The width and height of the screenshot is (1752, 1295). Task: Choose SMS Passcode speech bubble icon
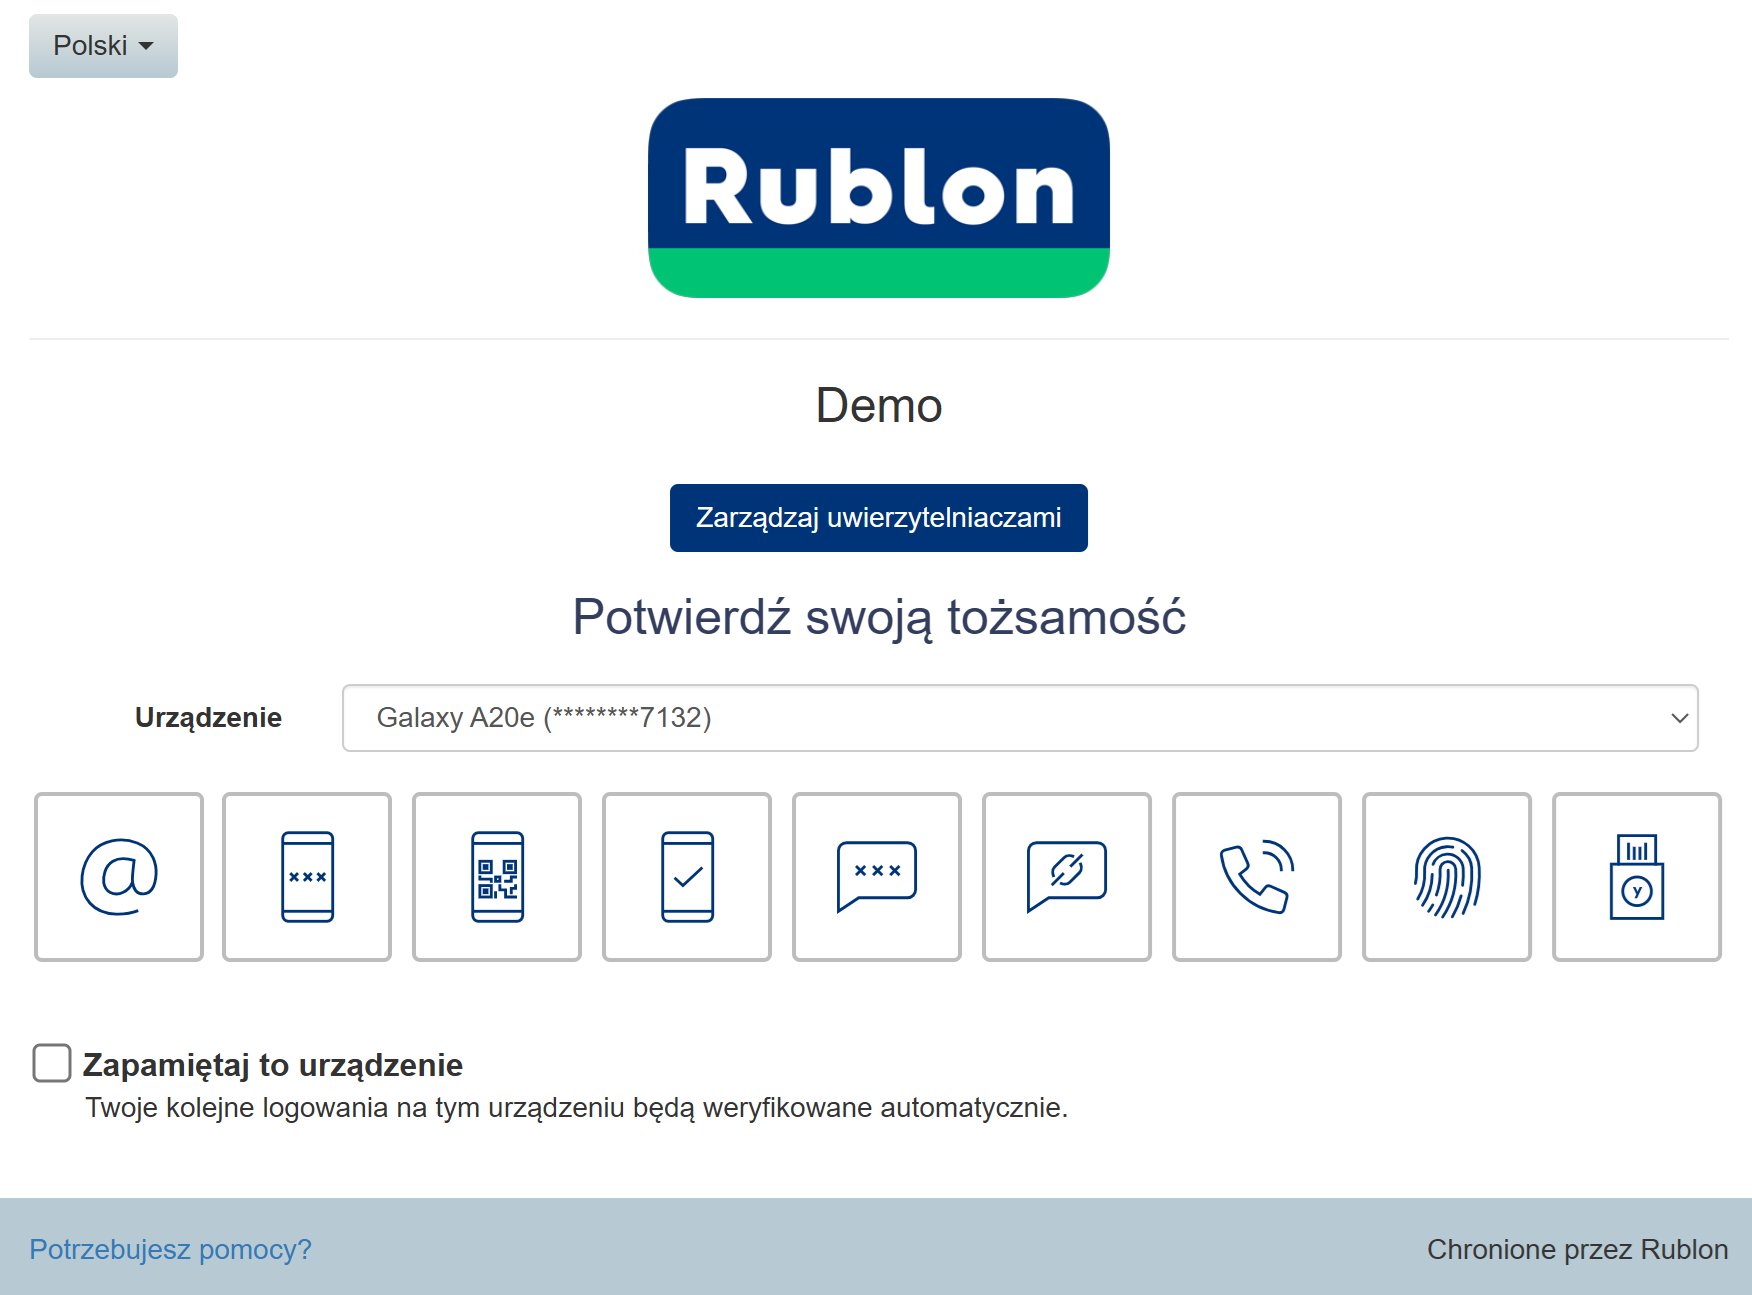tap(877, 877)
